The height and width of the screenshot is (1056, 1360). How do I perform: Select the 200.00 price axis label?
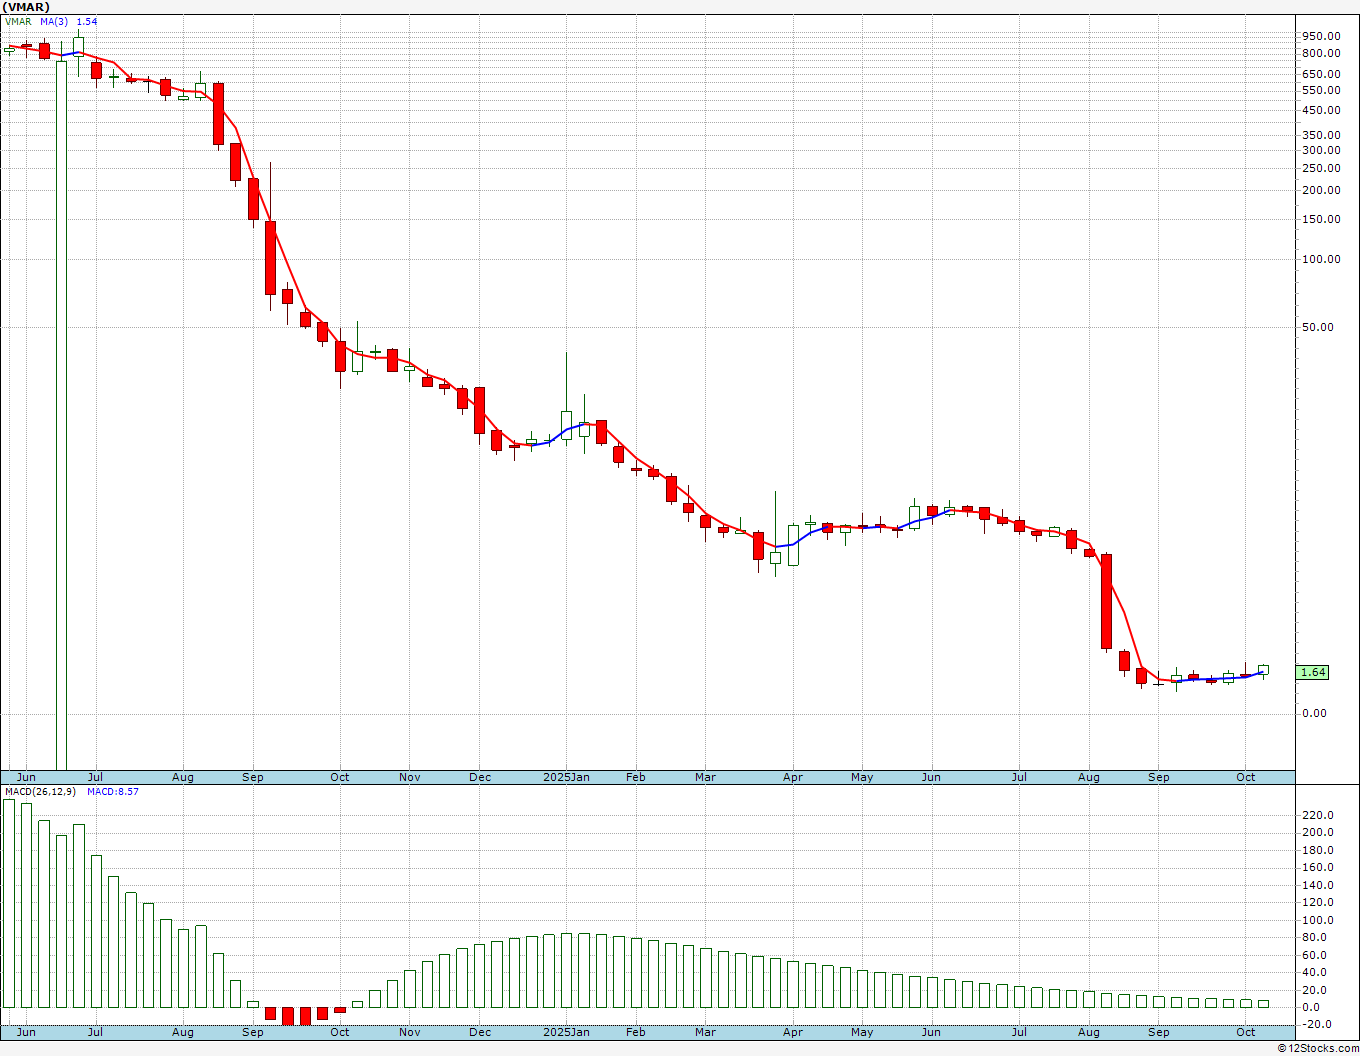[x=1320, y=190]
